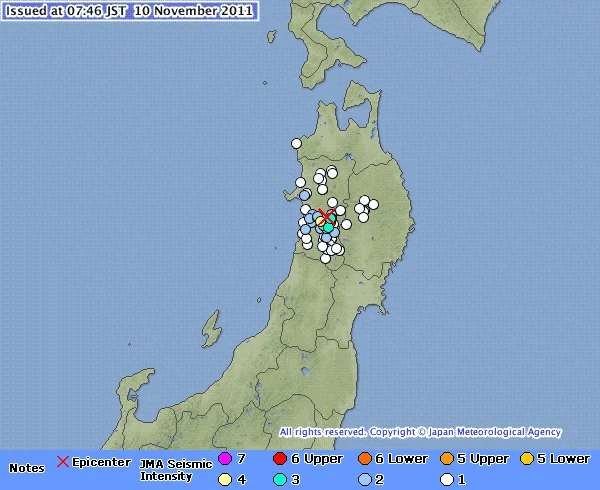Select the orange 6 Lower legend swatch

(x=365, y=458)
